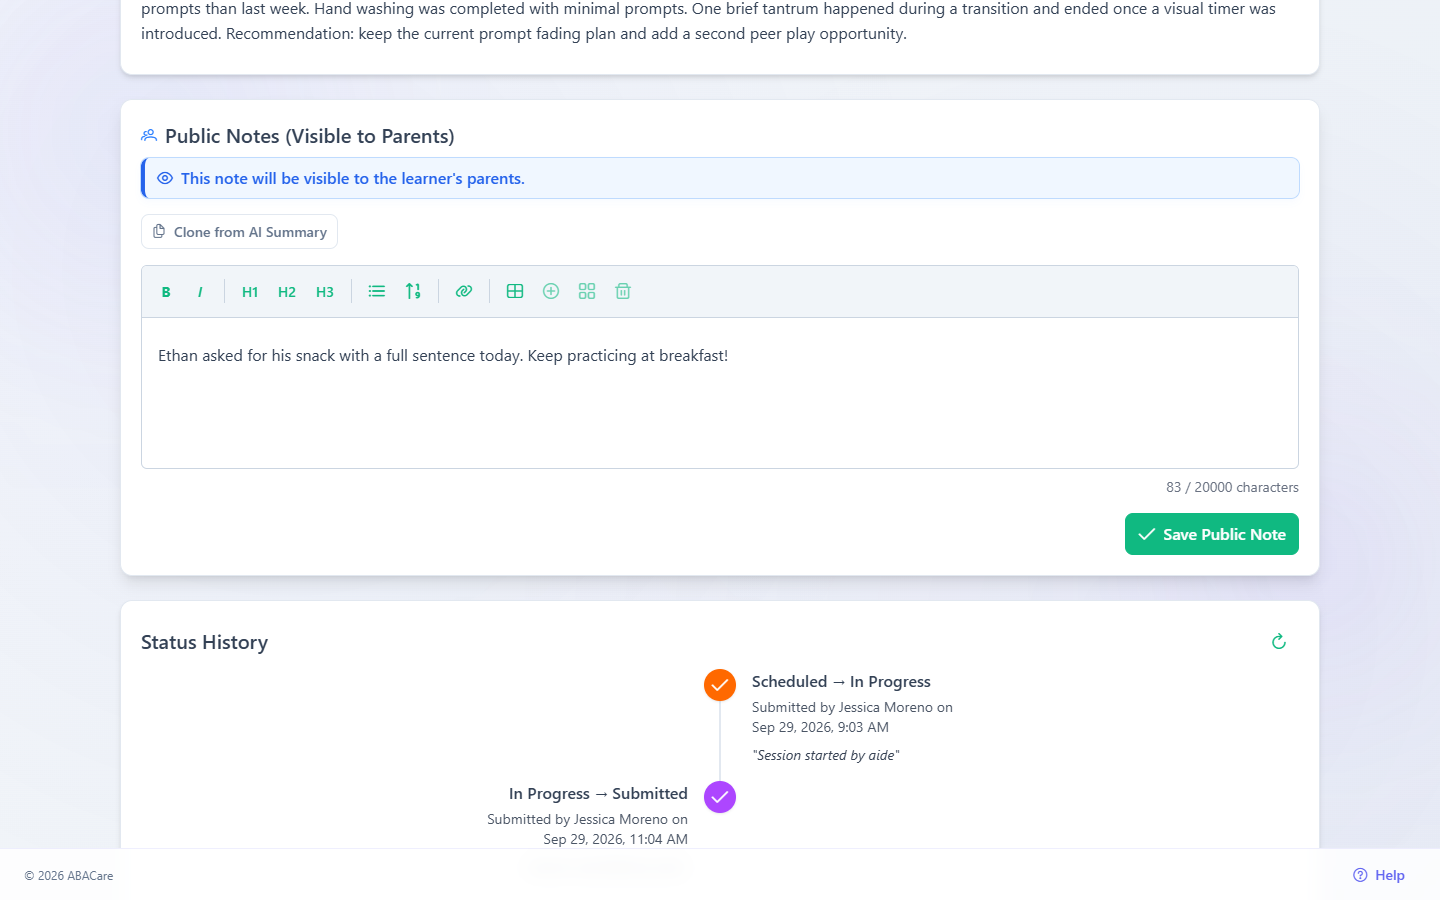This screenshot has height=900, width=1440.
Task: Apply Heading 3 style
Action: pos(325,292)
